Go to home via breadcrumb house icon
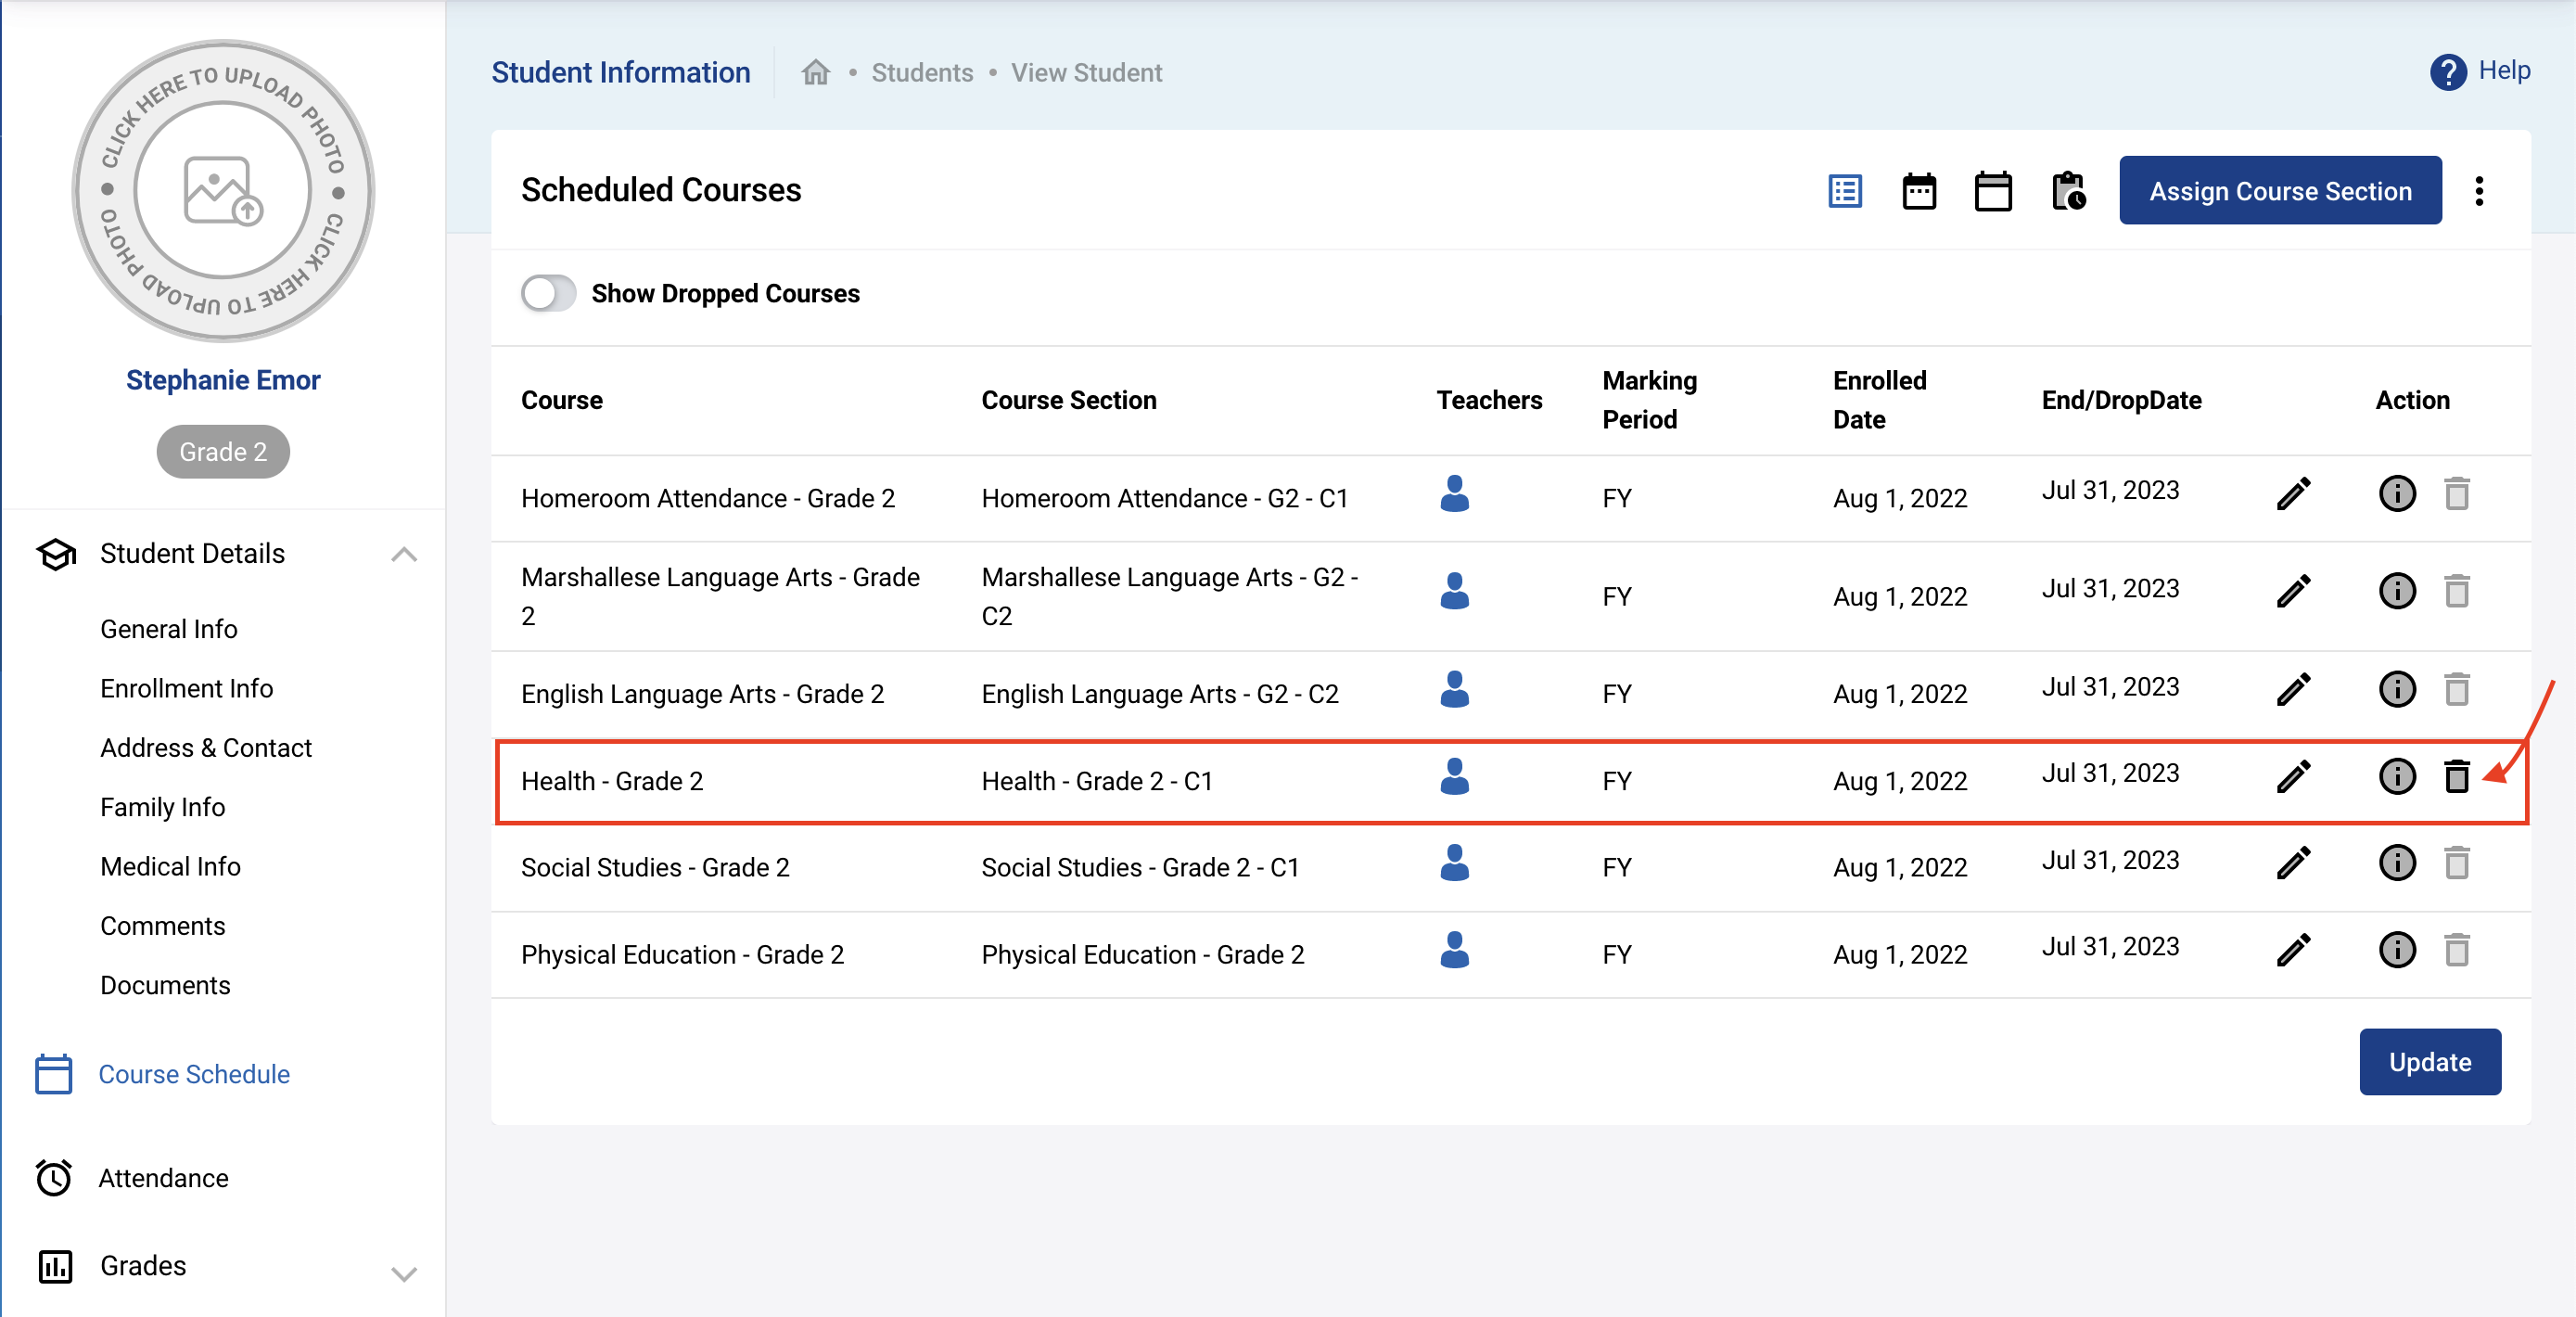Viewport: 2576px width, 1317px height. pyautogui.click(x=816, y=73)
